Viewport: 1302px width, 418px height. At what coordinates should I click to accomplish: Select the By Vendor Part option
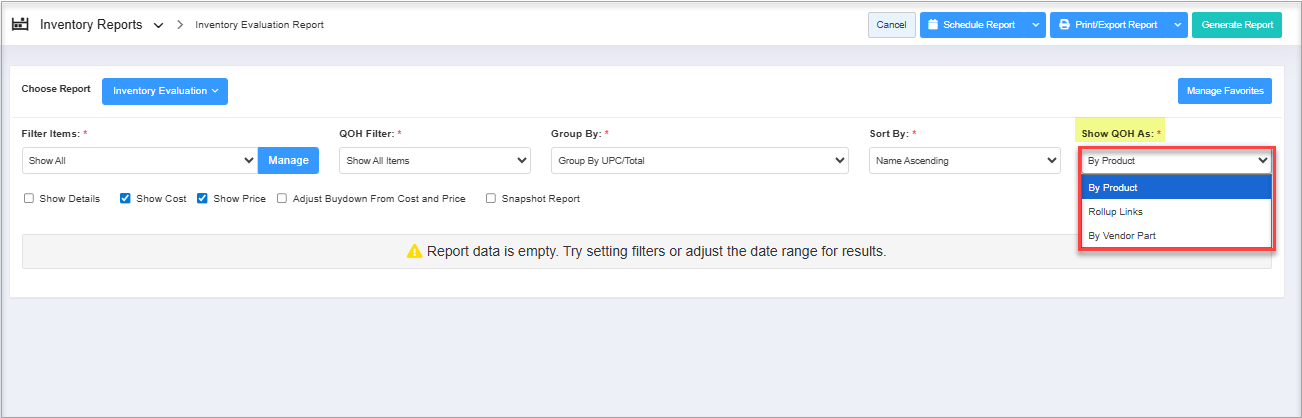click(x=1122, y=236)
